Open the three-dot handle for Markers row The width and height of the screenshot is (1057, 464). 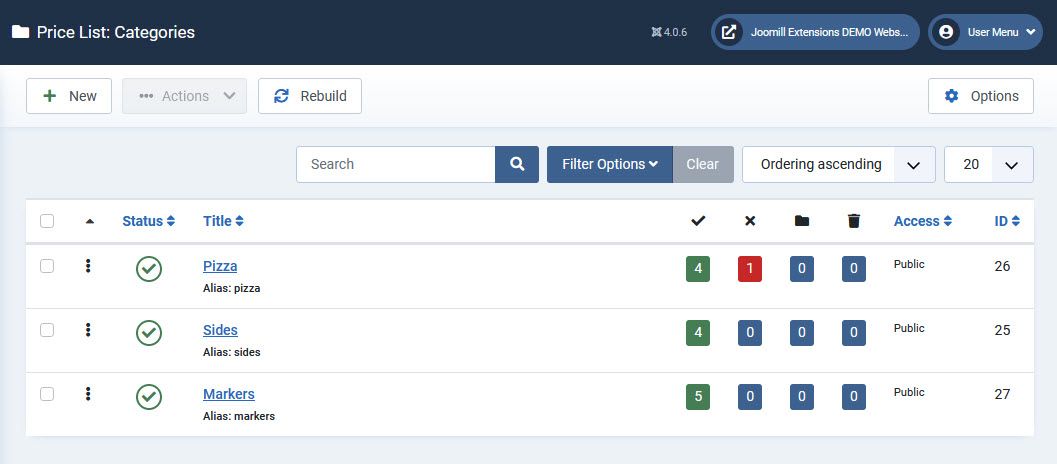[x=88, y=394]
